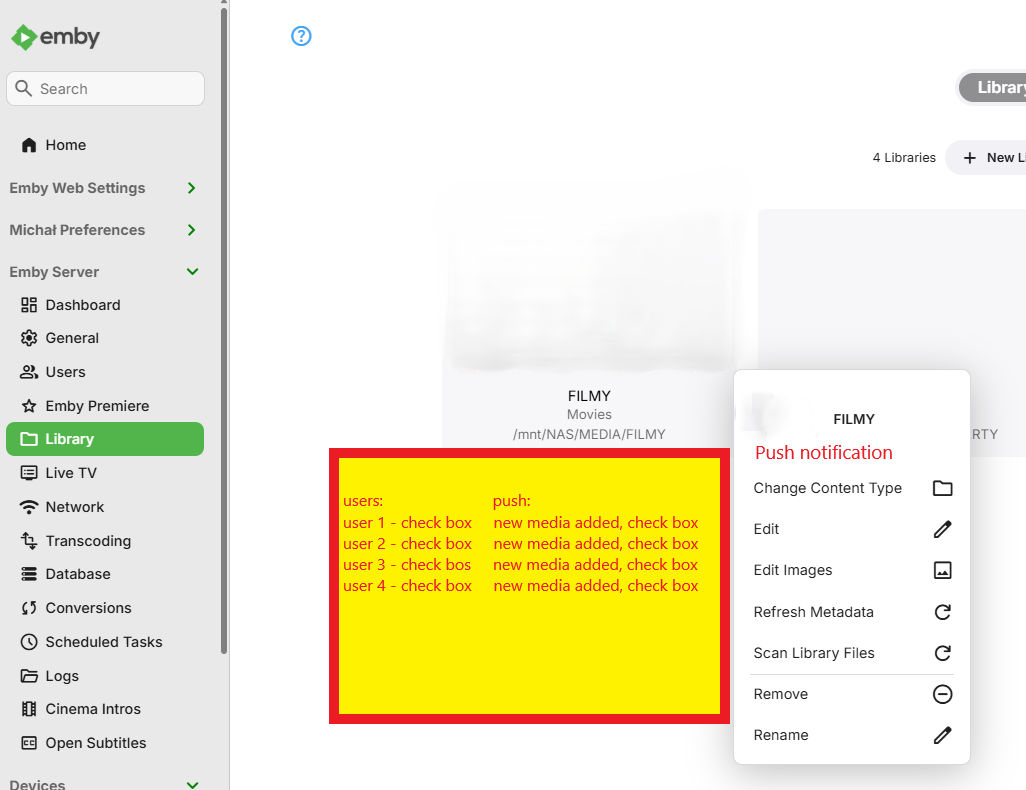Click the Dashboard grid icon

[x=29, y=305]
